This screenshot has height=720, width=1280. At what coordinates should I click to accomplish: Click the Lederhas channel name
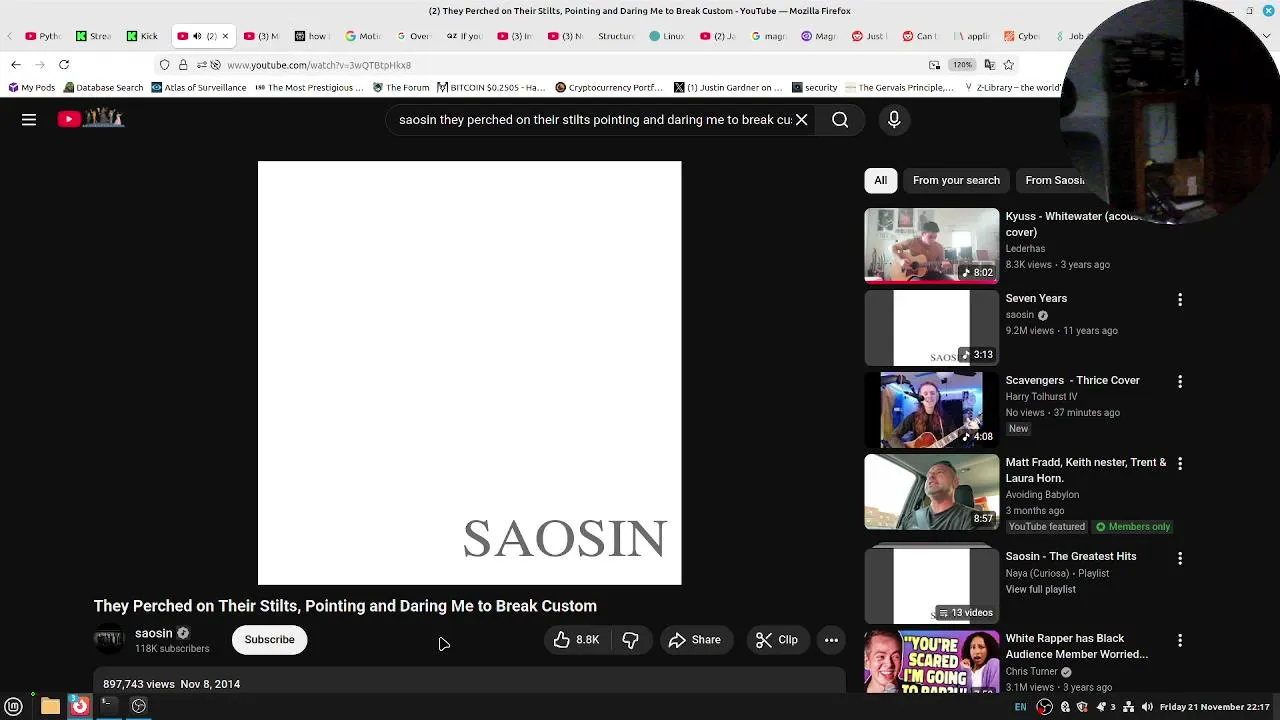click(1025, 248)
